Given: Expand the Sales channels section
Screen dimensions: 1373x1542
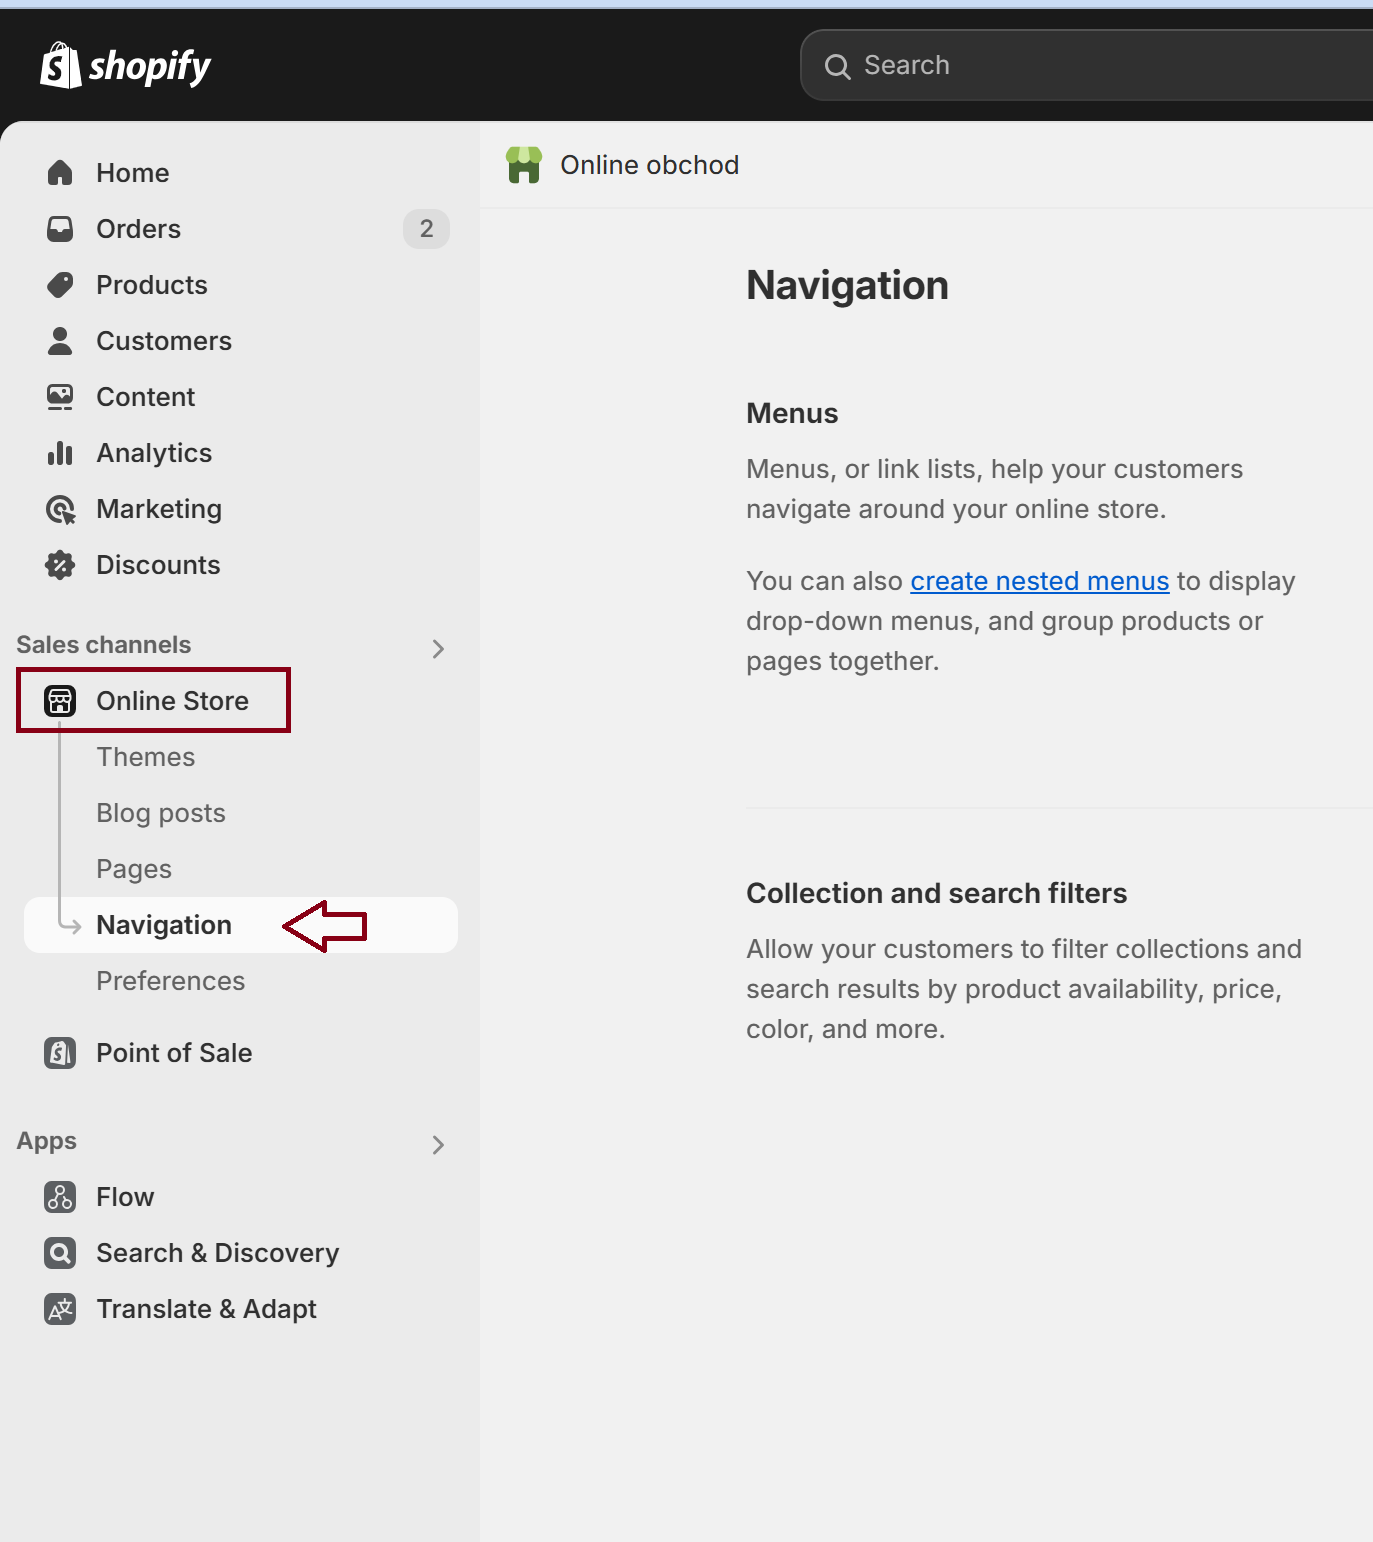Looking at the screenshot, I should coord(438,648).
